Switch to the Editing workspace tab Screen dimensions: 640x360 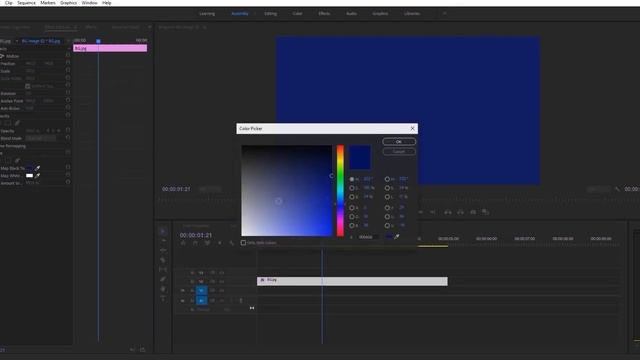[x=270, y=13]
